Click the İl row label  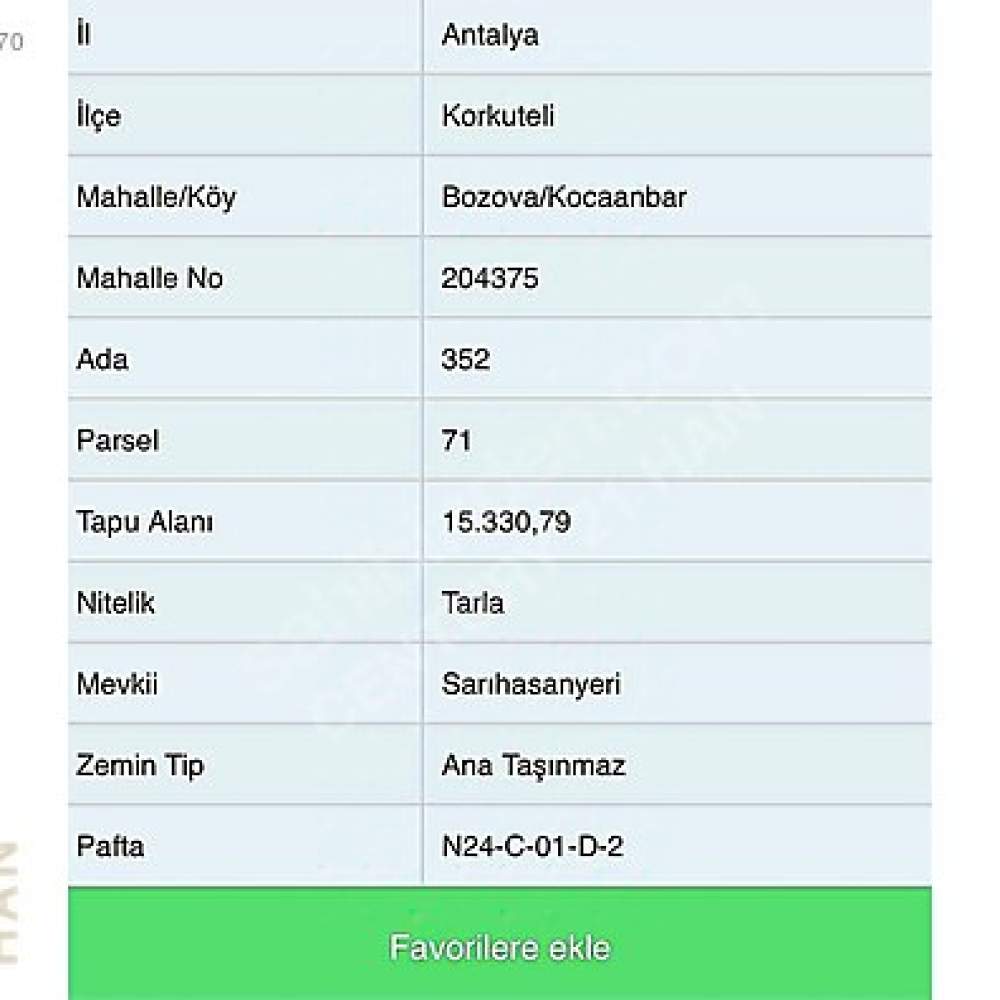[x=84, y=33]
